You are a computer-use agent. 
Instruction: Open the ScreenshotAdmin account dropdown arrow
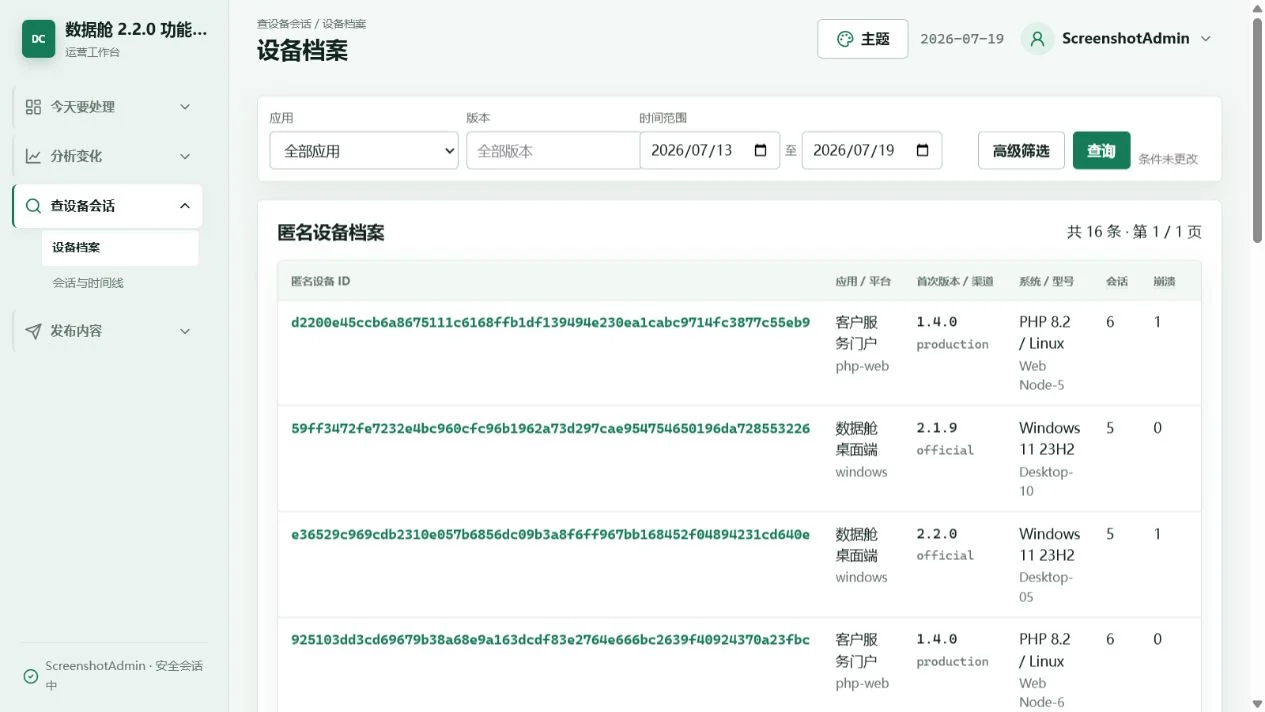click(1205, 39)
